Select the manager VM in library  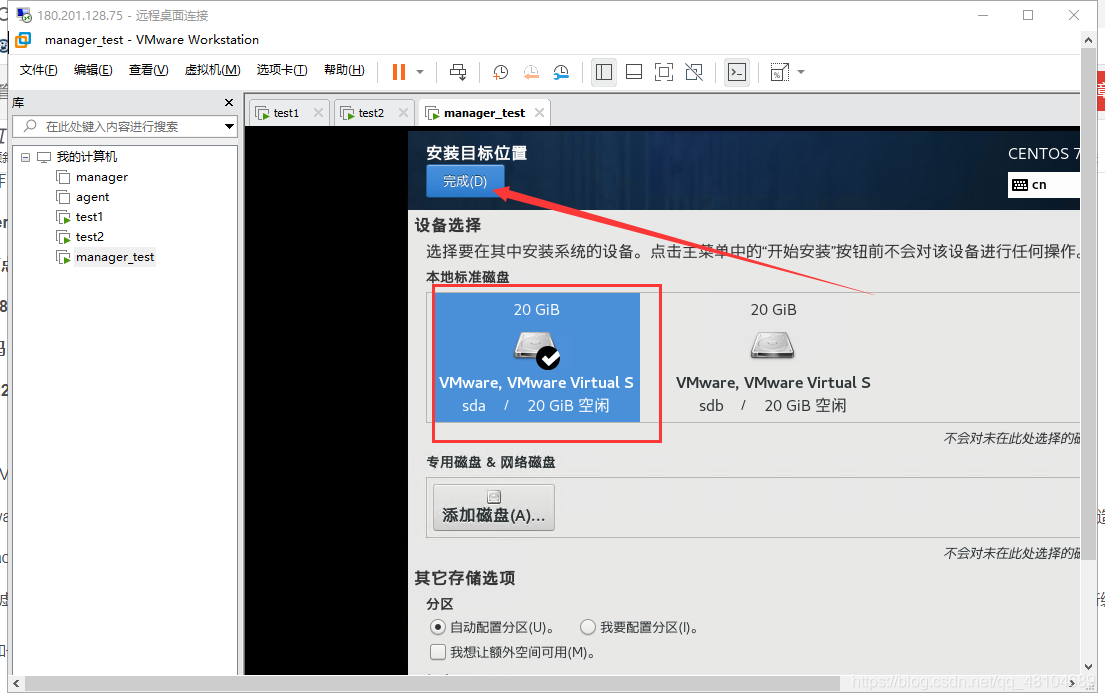101,177
